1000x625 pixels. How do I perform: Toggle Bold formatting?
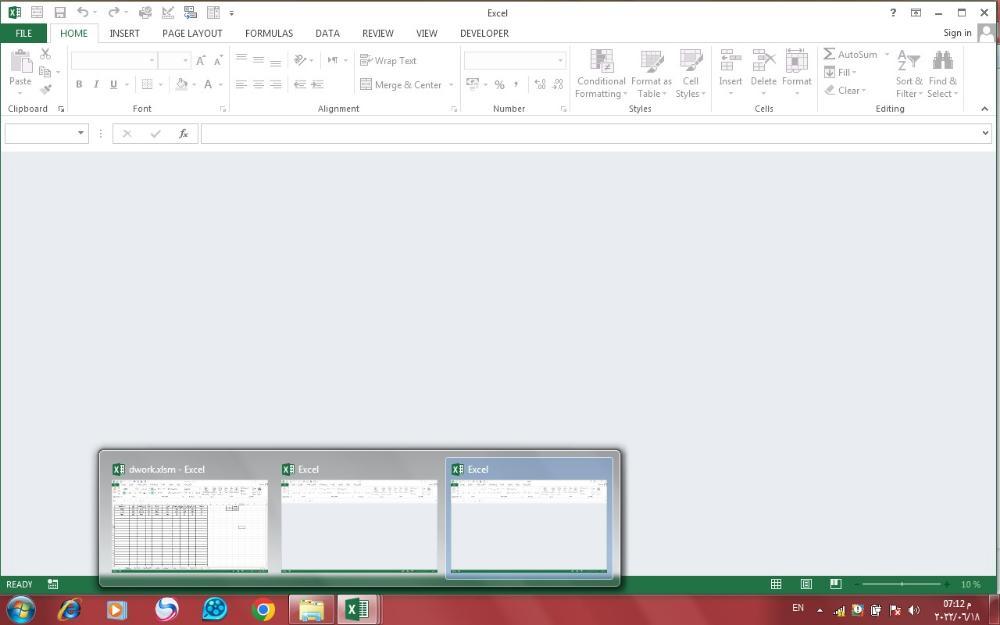79,84
